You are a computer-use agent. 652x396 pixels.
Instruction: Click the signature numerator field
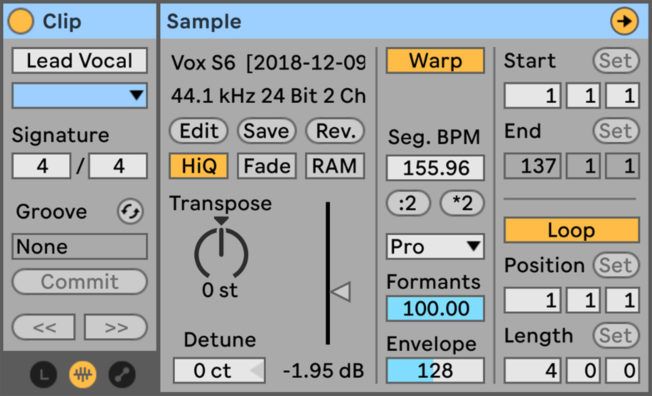[x=41, y=166]
